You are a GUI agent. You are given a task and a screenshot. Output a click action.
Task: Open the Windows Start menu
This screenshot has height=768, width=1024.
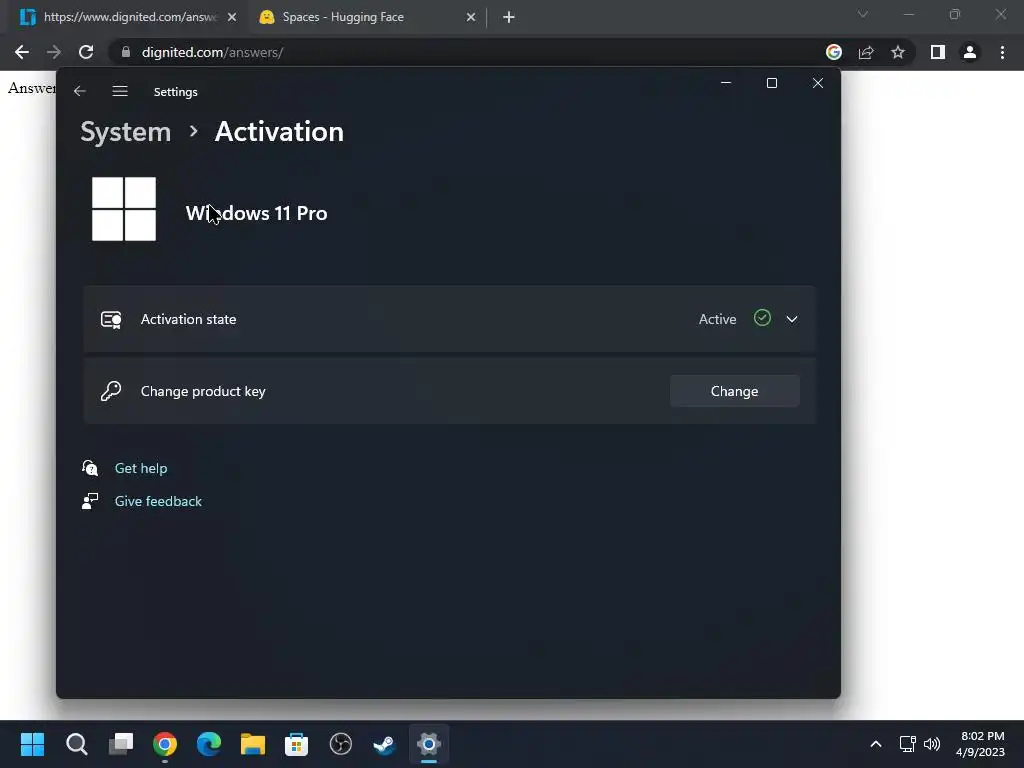[x=32, y=744]
